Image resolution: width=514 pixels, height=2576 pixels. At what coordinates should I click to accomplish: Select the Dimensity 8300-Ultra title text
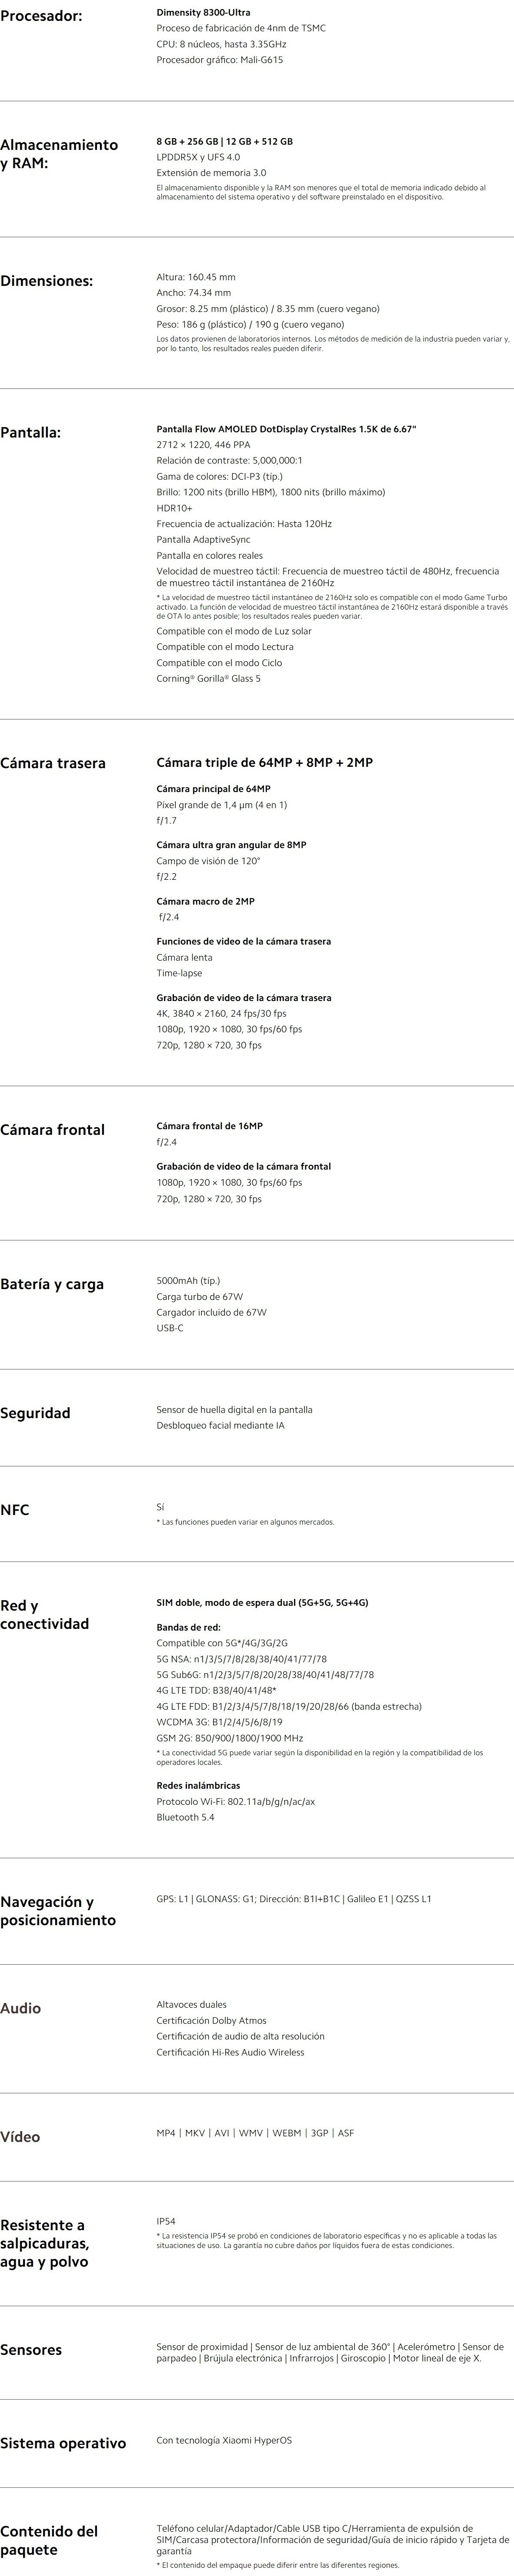203,12
